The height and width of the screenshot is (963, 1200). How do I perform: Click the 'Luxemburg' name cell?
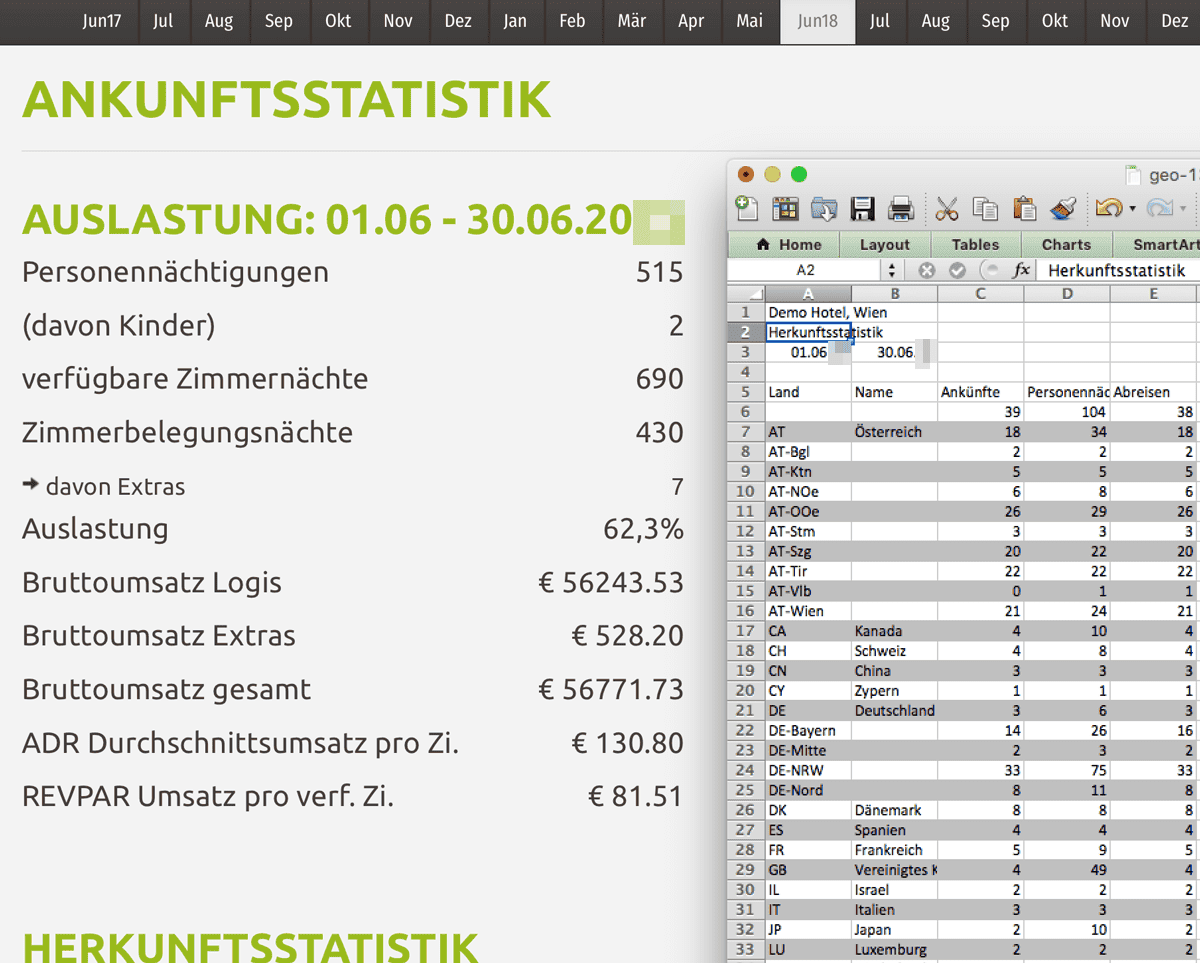[894, 949]
